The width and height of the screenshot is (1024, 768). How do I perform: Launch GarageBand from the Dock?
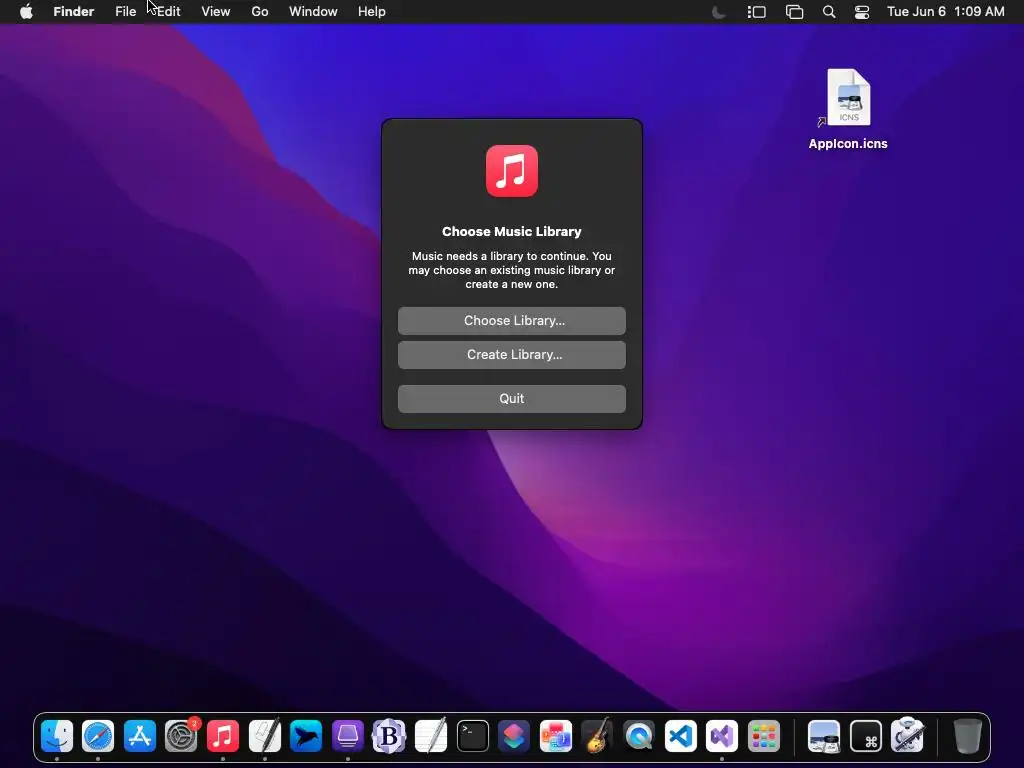coord(598,736)
